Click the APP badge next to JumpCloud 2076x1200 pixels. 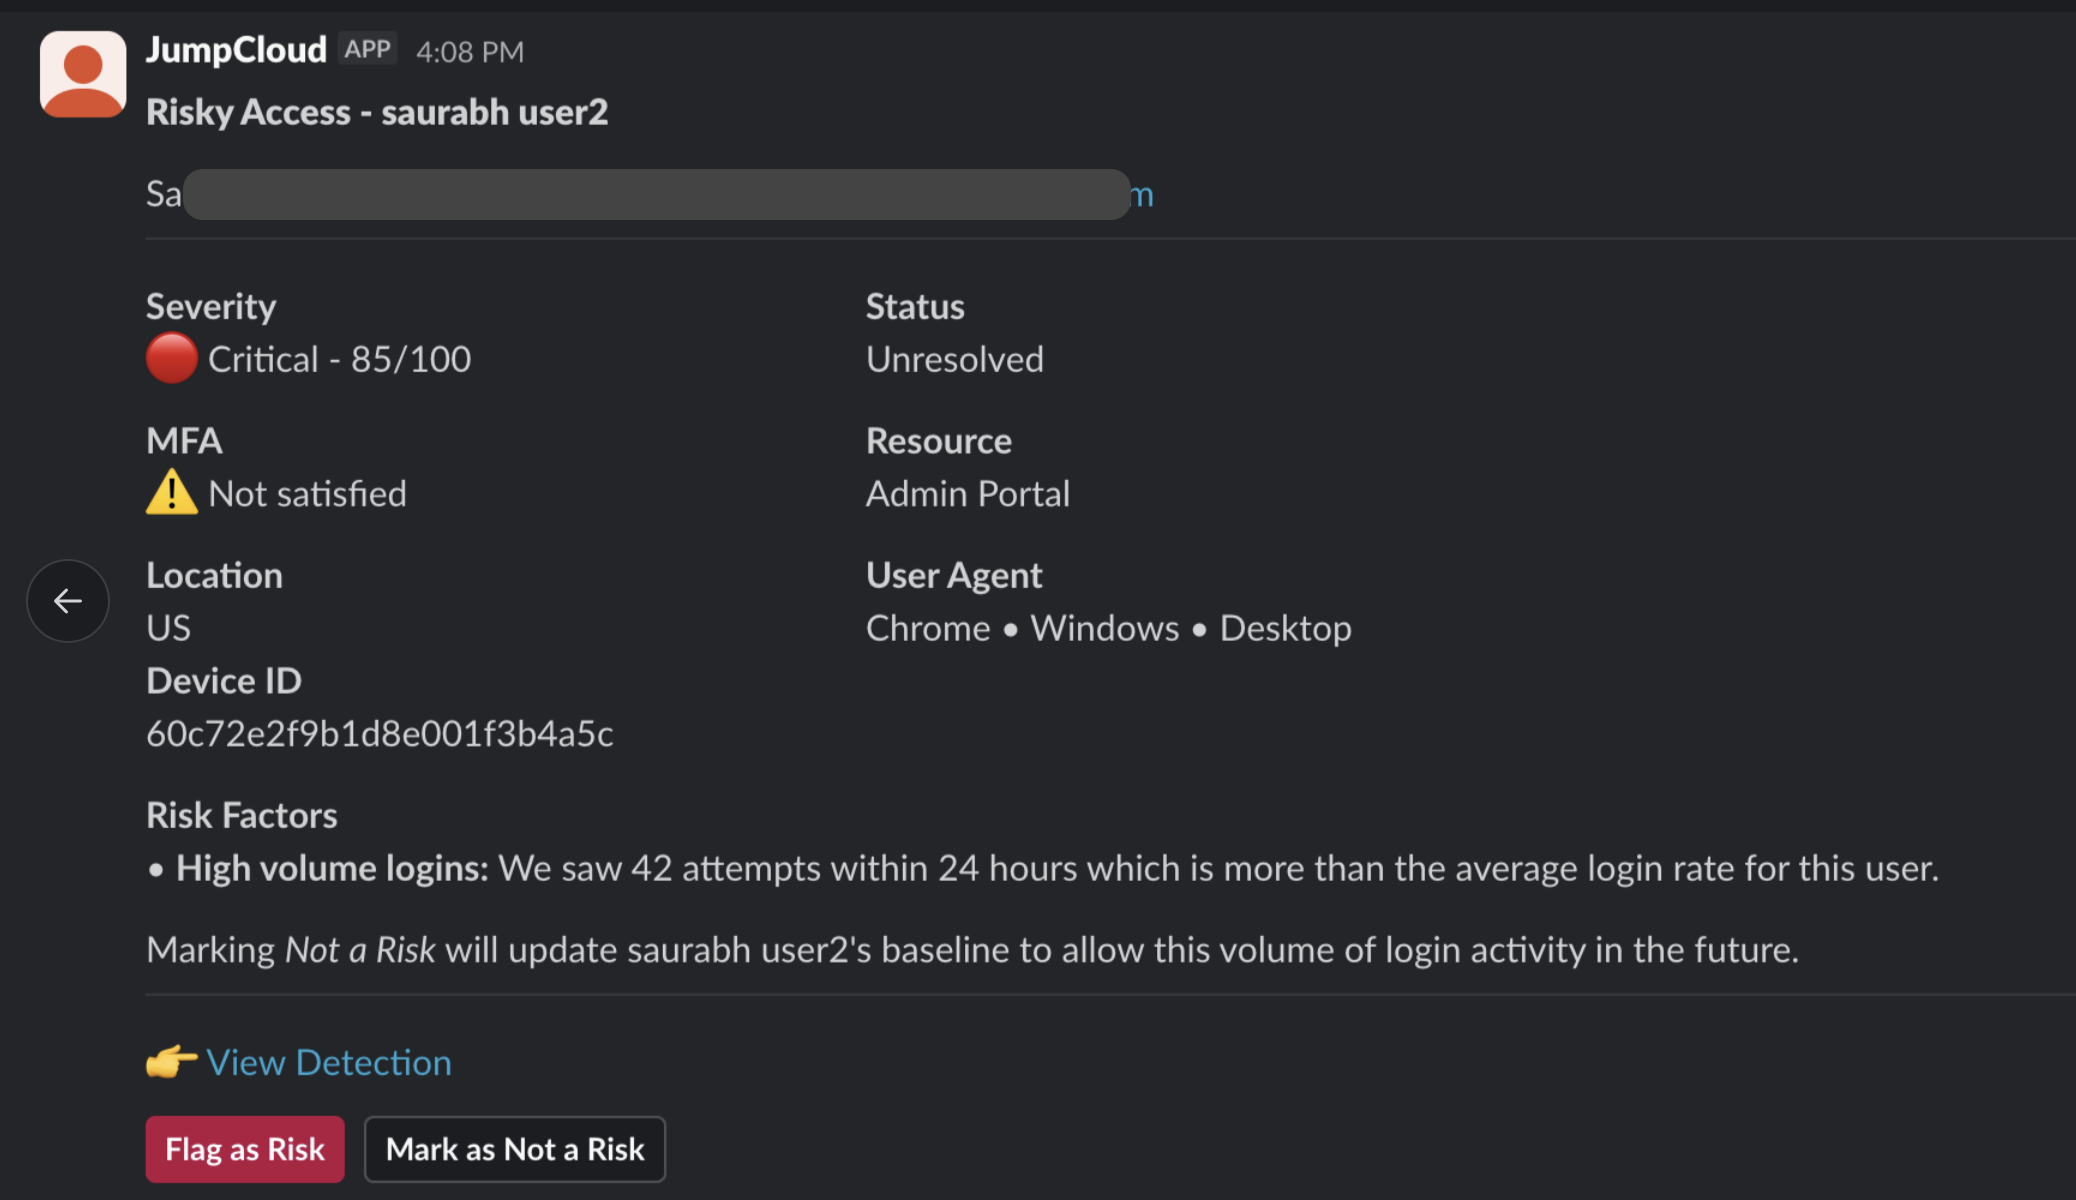coord(368,49)
